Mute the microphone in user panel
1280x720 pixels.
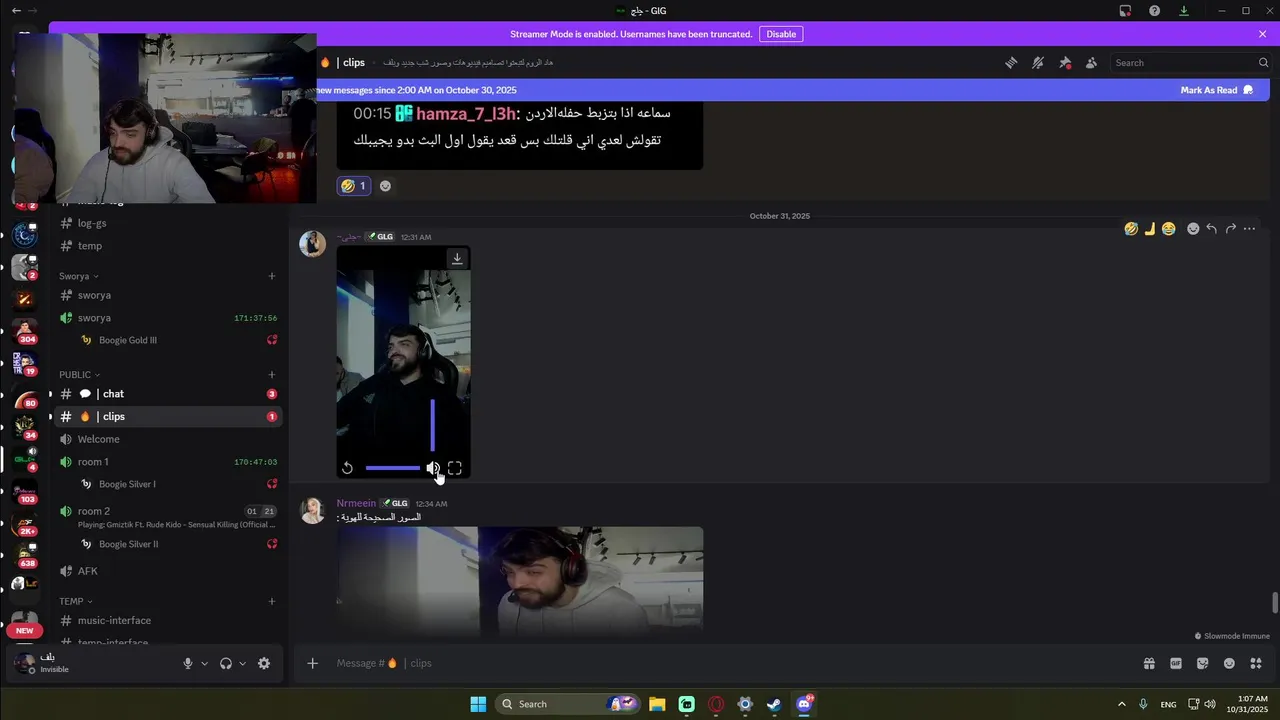click(x=187, y=663)
